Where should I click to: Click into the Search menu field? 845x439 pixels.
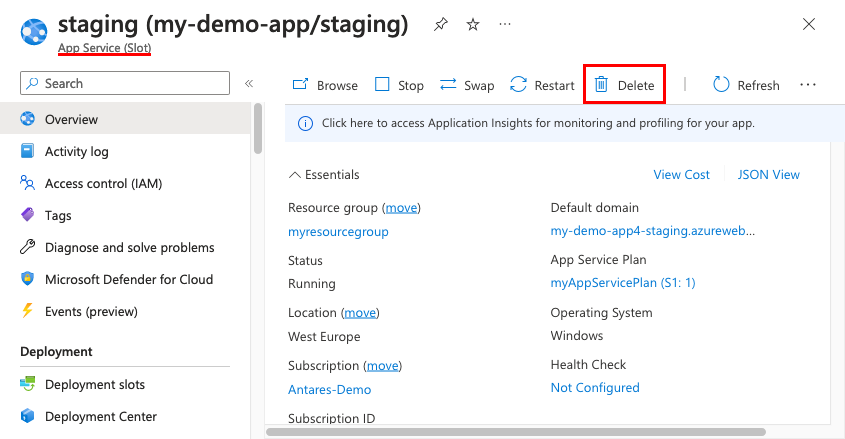point(130,84)
